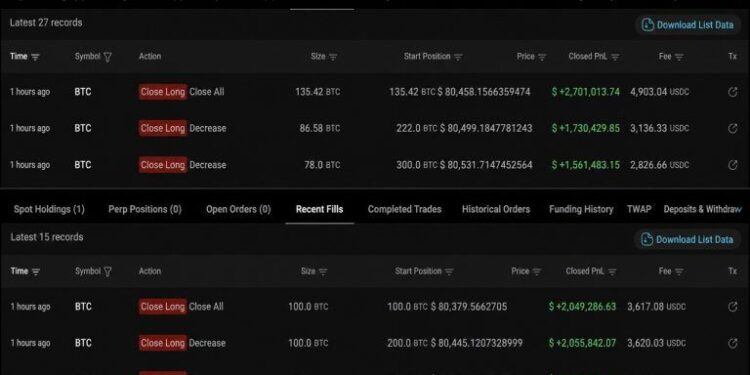Sort by Time in lower table

coord(35,272)
